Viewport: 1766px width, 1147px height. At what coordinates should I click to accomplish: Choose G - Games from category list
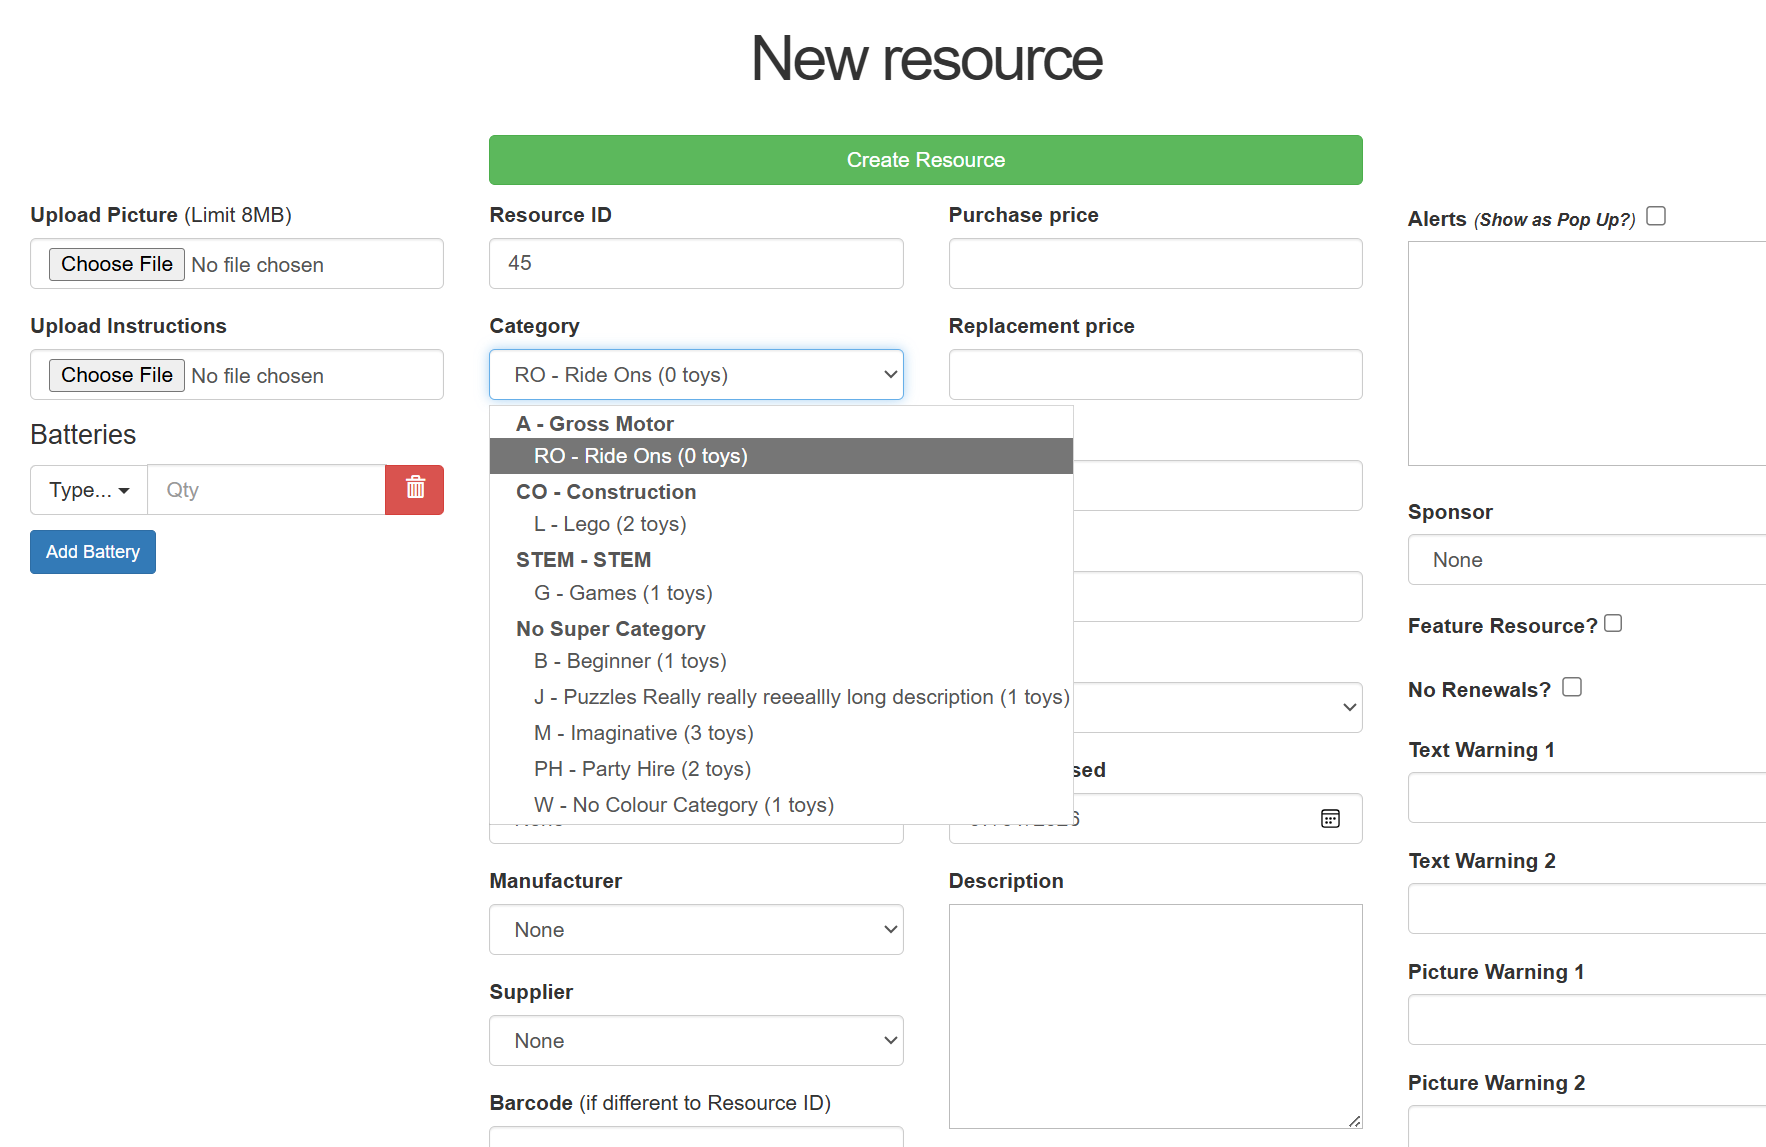[x=623, y=593]
